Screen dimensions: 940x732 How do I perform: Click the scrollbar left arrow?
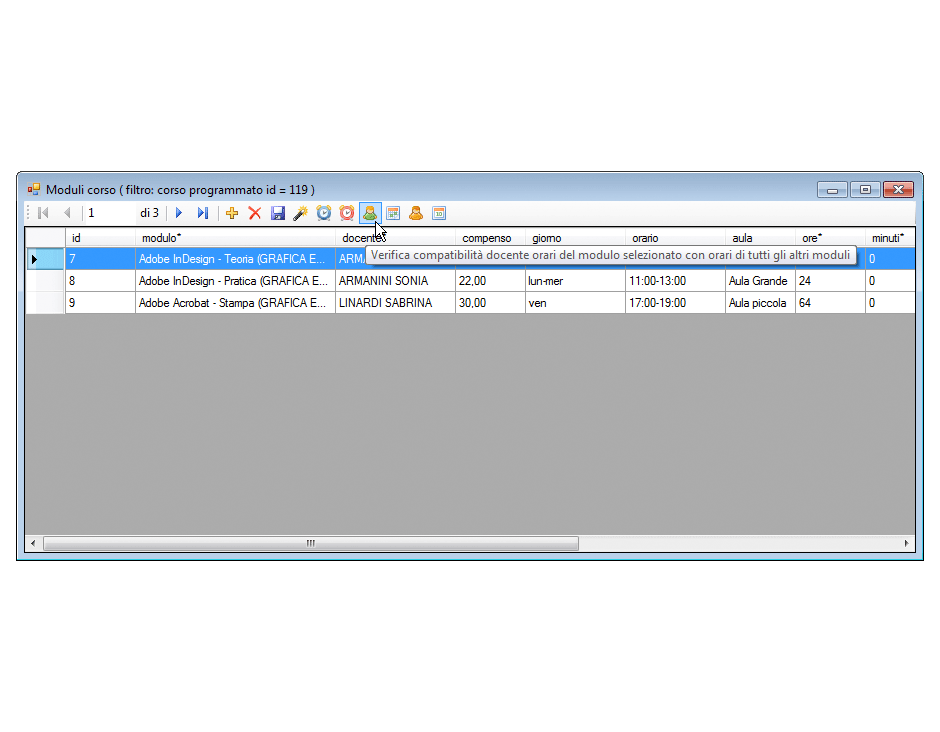pos(33,543)
